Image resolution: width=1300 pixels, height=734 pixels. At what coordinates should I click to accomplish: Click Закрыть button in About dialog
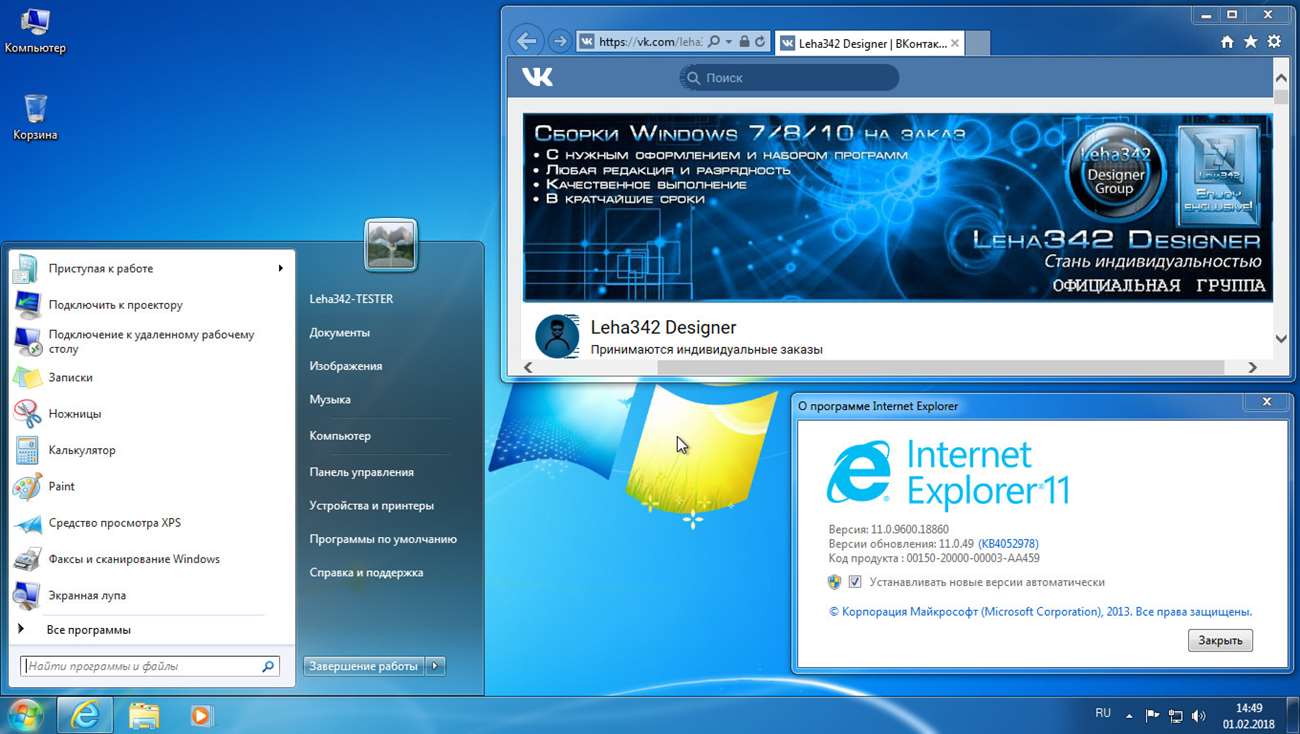point(1220,640)
